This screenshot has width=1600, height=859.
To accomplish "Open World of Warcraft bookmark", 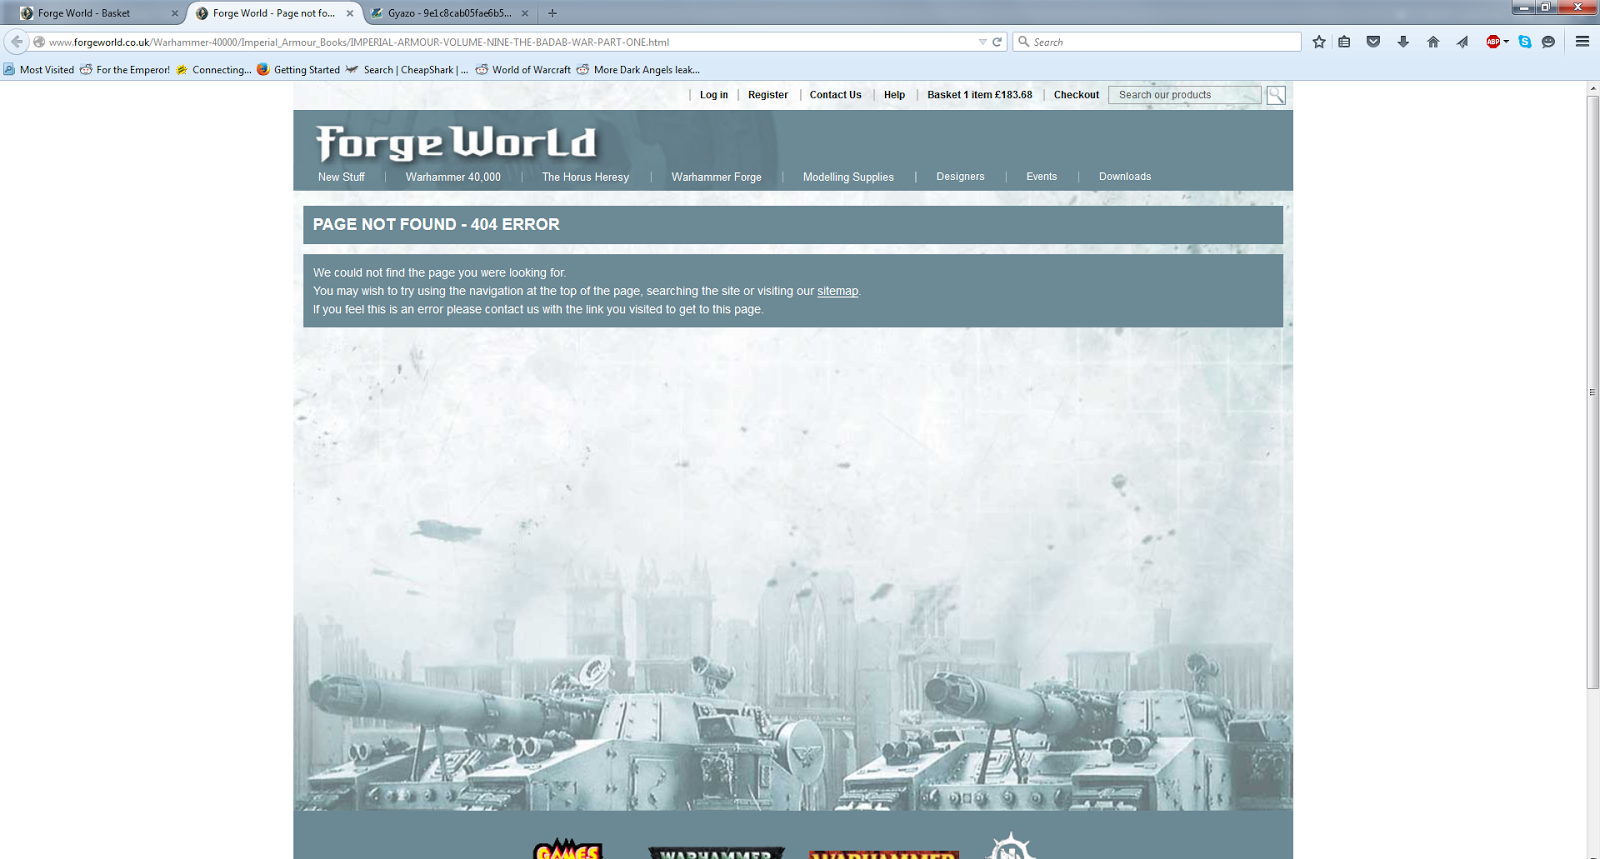I will coord(523,70).
